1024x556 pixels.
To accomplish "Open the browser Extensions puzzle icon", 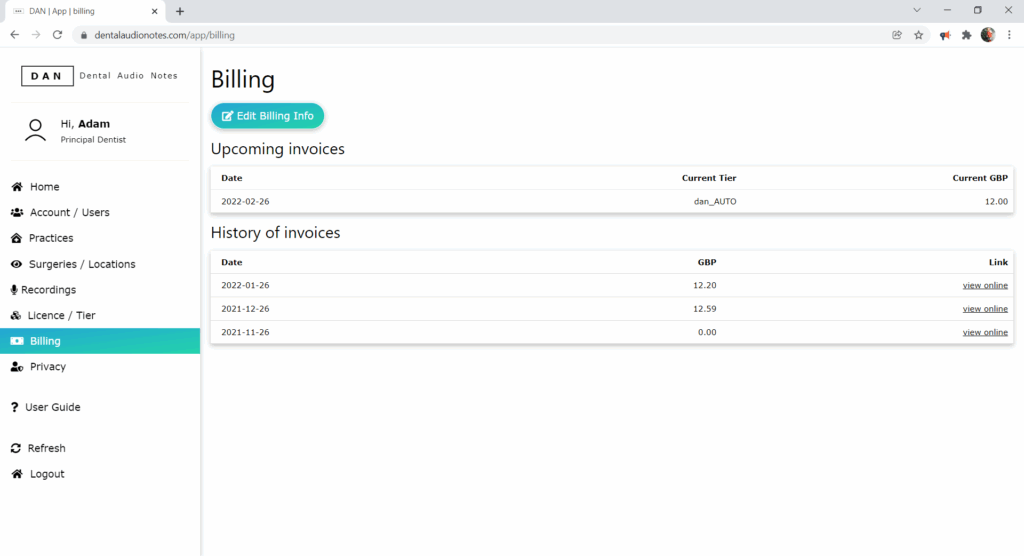I will coord(966,35).
